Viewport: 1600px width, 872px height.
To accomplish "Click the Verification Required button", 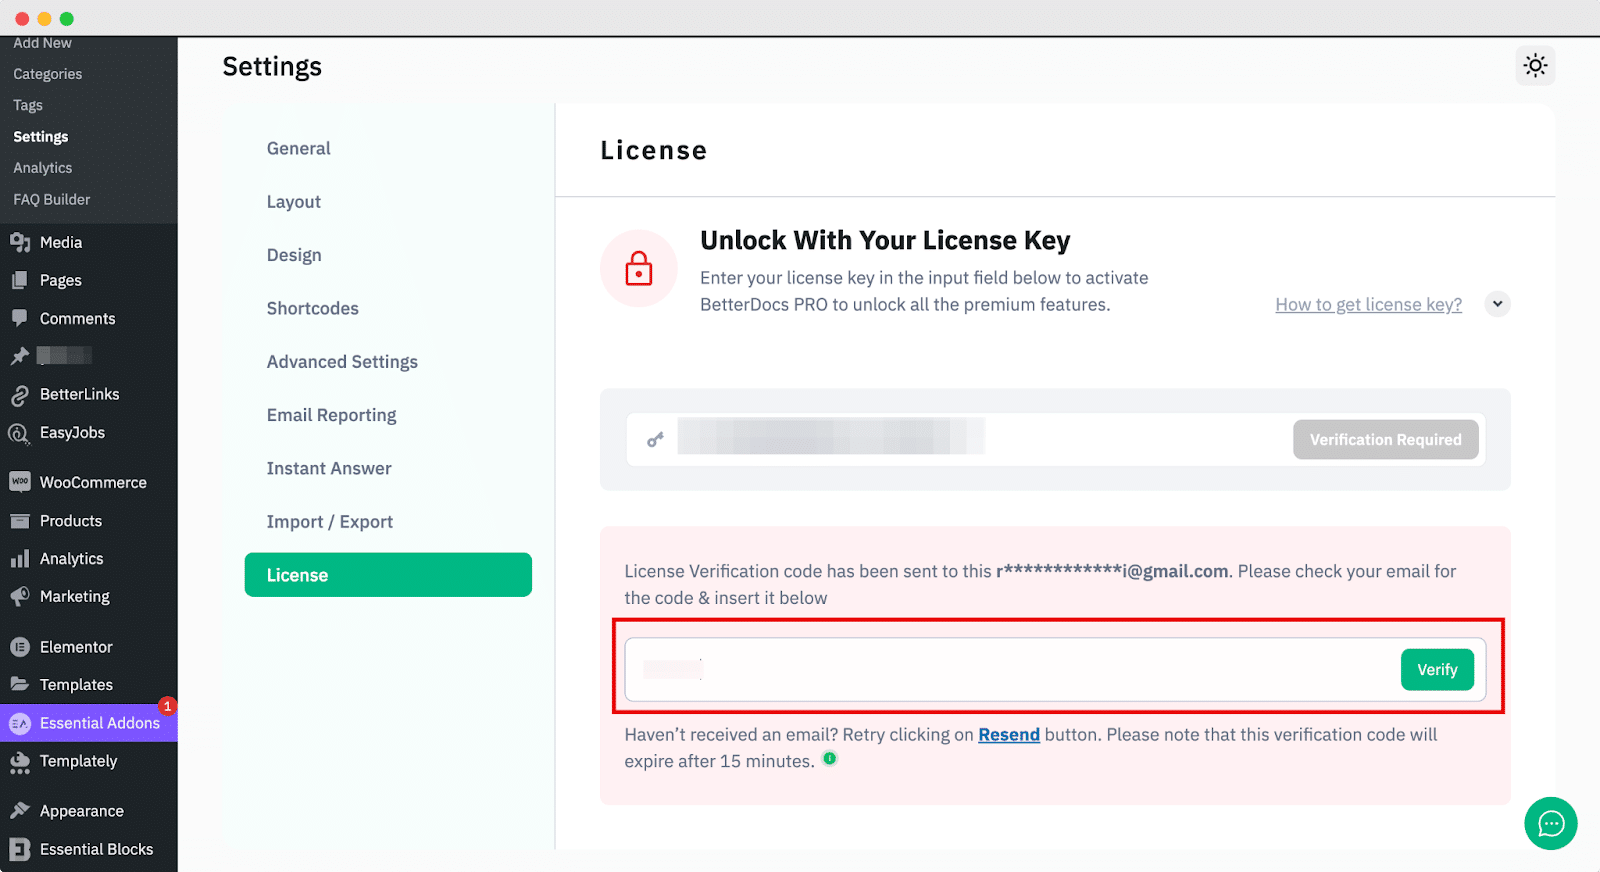I will point(1385,440).
